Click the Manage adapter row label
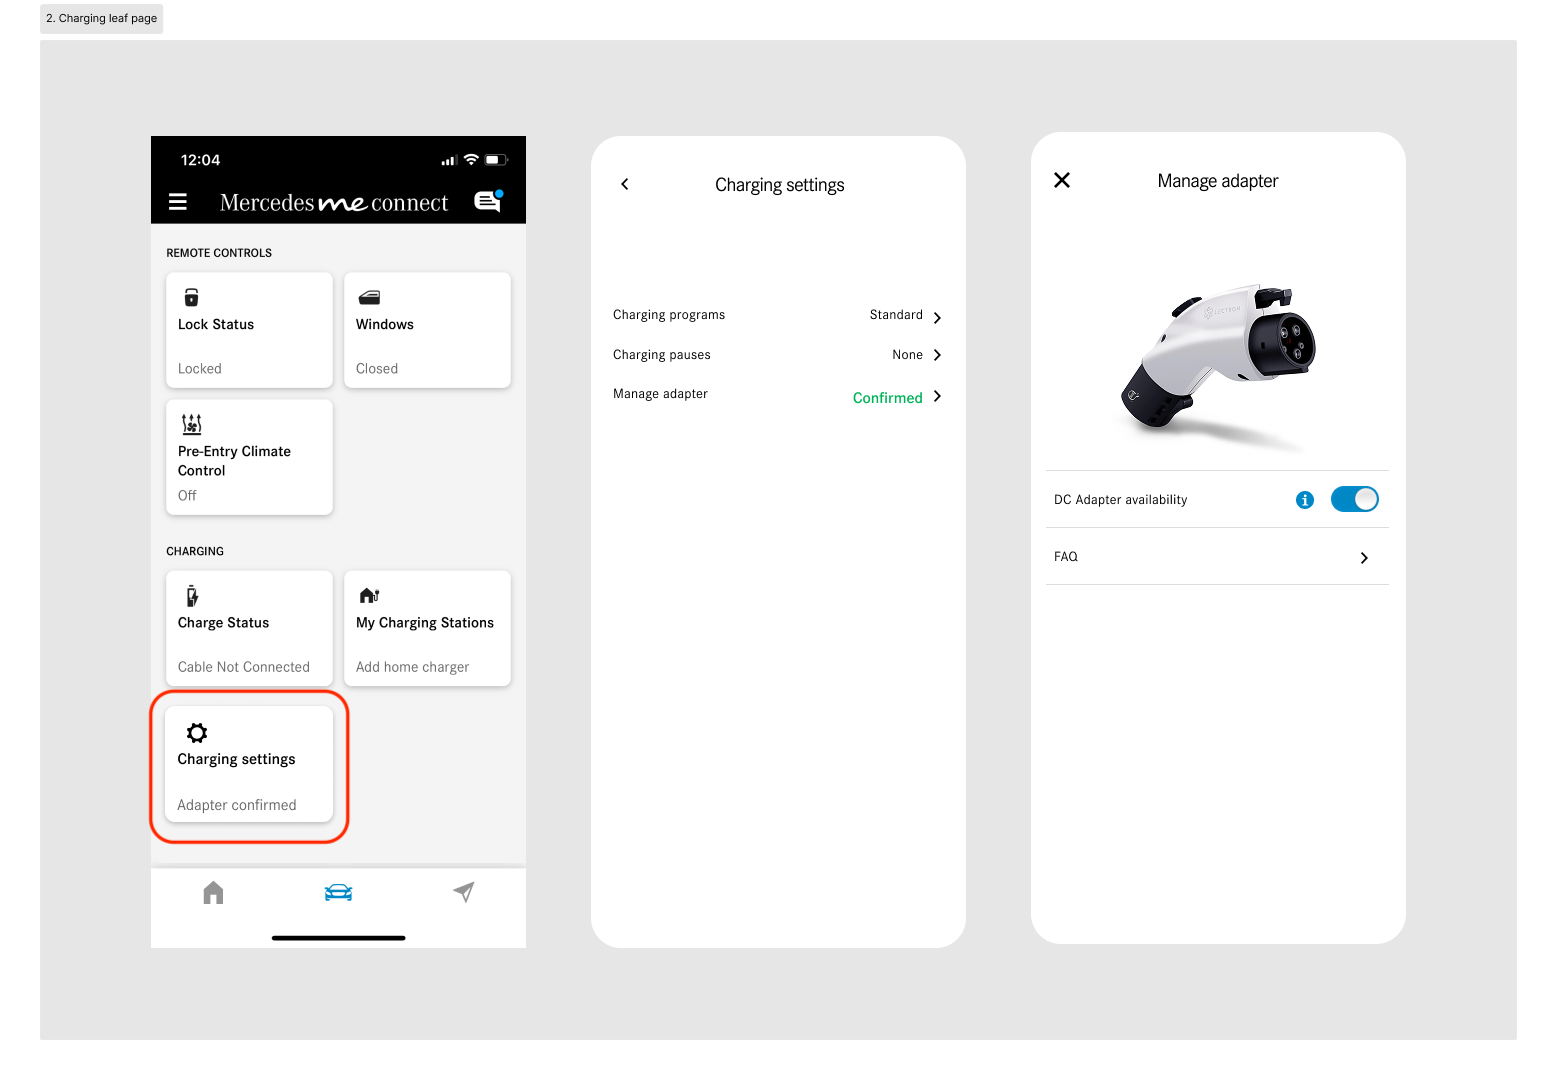Image resolution: width=1557 pixels, height=1080 pixels. coord(660,394)
